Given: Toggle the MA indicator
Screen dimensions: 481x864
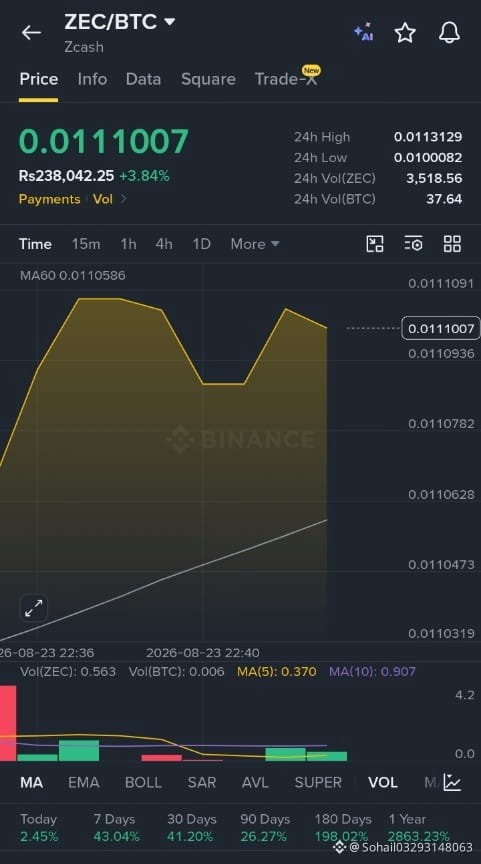Looking at the screenshot, I should [x=31, y=782].
